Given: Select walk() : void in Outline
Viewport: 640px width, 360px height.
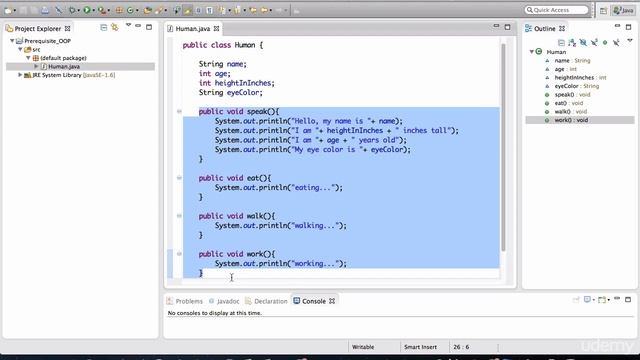Looking at the screenshot, I should point(570,112).
